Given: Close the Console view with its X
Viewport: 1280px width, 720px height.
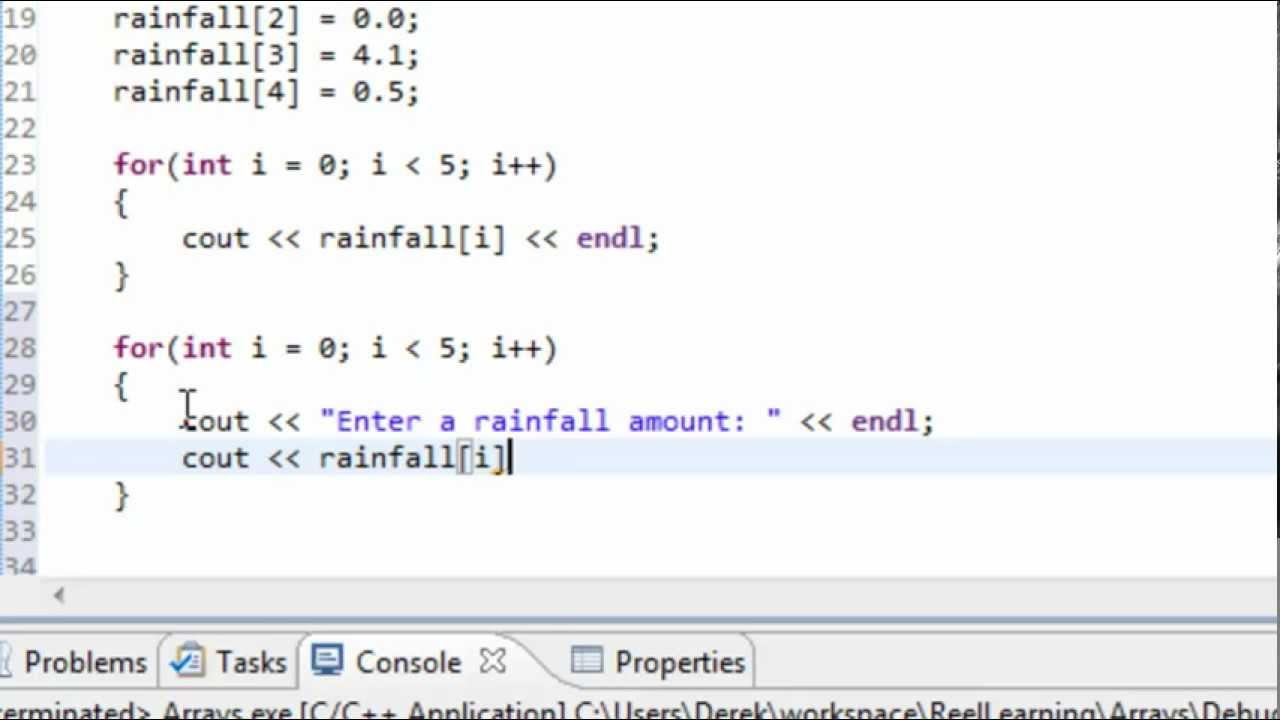Looking at the screenshot, I should (x=493, y=661).
